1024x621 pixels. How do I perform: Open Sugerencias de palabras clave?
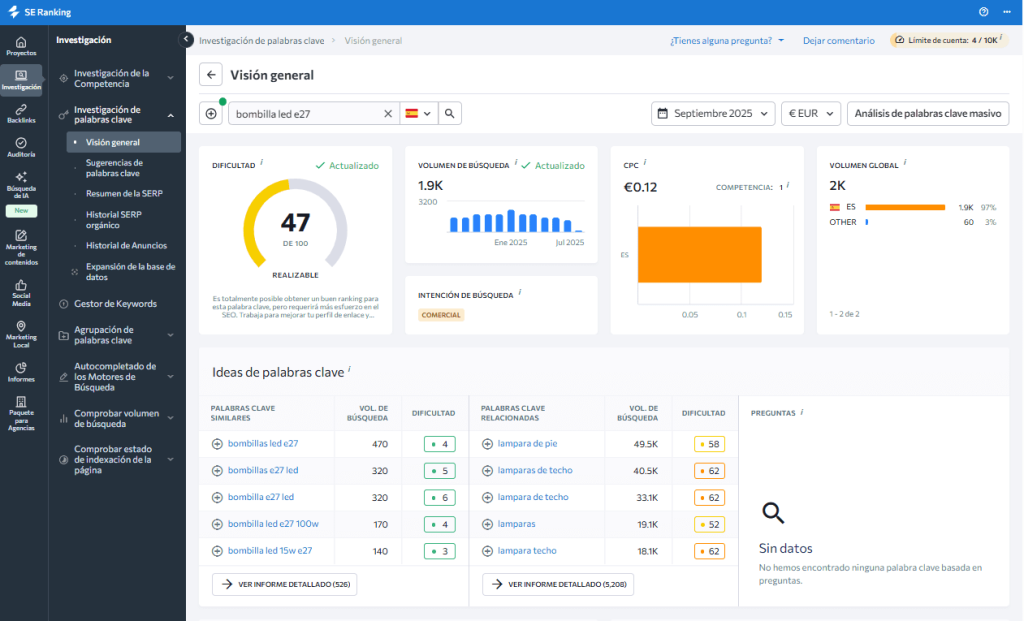click(114, 168)
